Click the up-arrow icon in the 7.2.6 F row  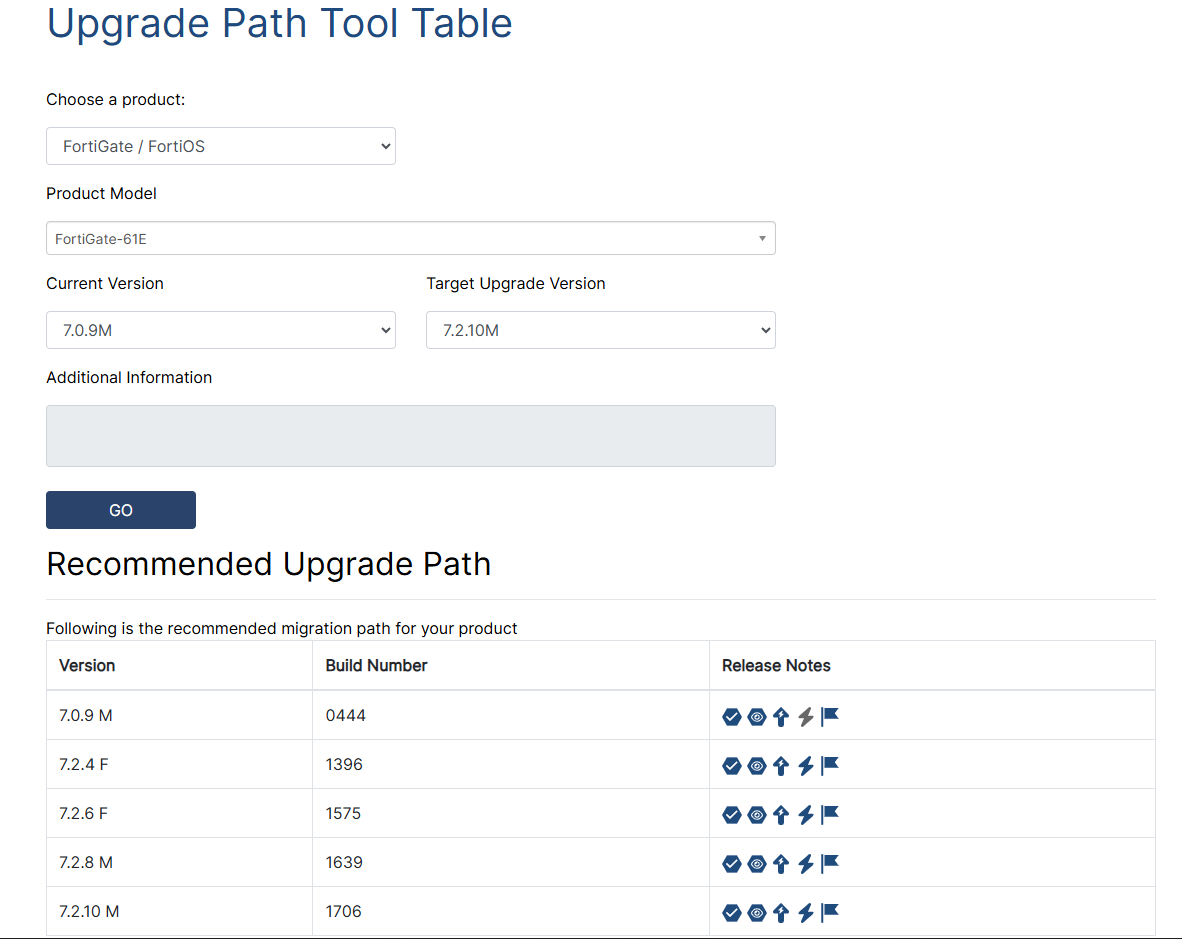pyautogui.click(x=781, y=815)
